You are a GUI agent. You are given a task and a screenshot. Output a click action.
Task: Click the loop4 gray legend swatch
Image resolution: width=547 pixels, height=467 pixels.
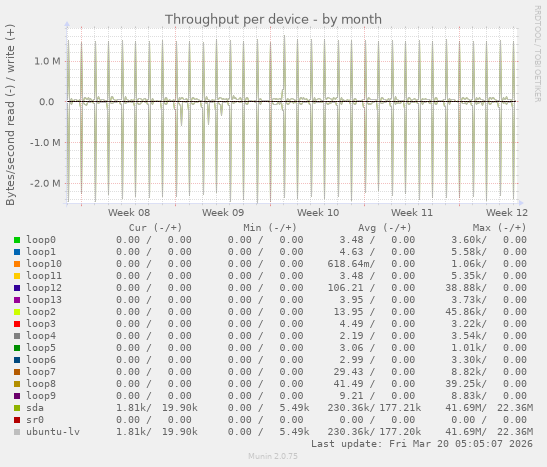coord(17,336)
